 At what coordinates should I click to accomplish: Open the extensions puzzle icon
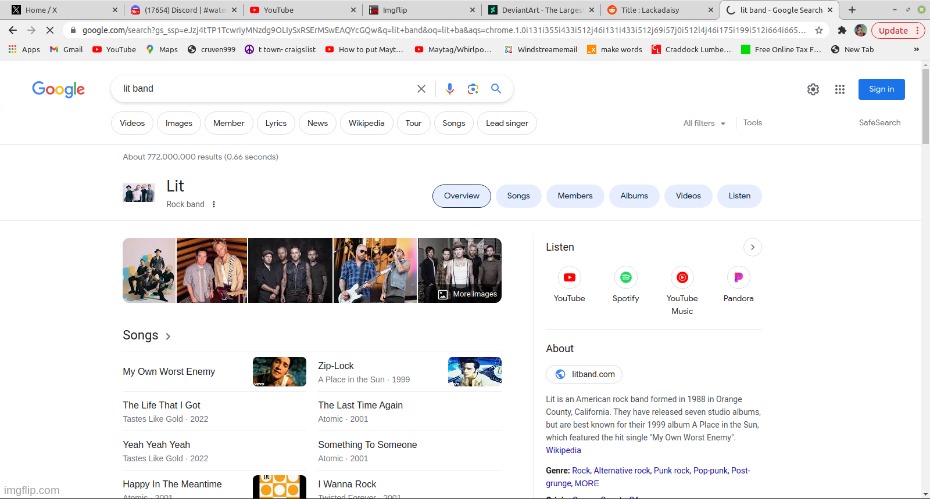(x=842, y=30)
